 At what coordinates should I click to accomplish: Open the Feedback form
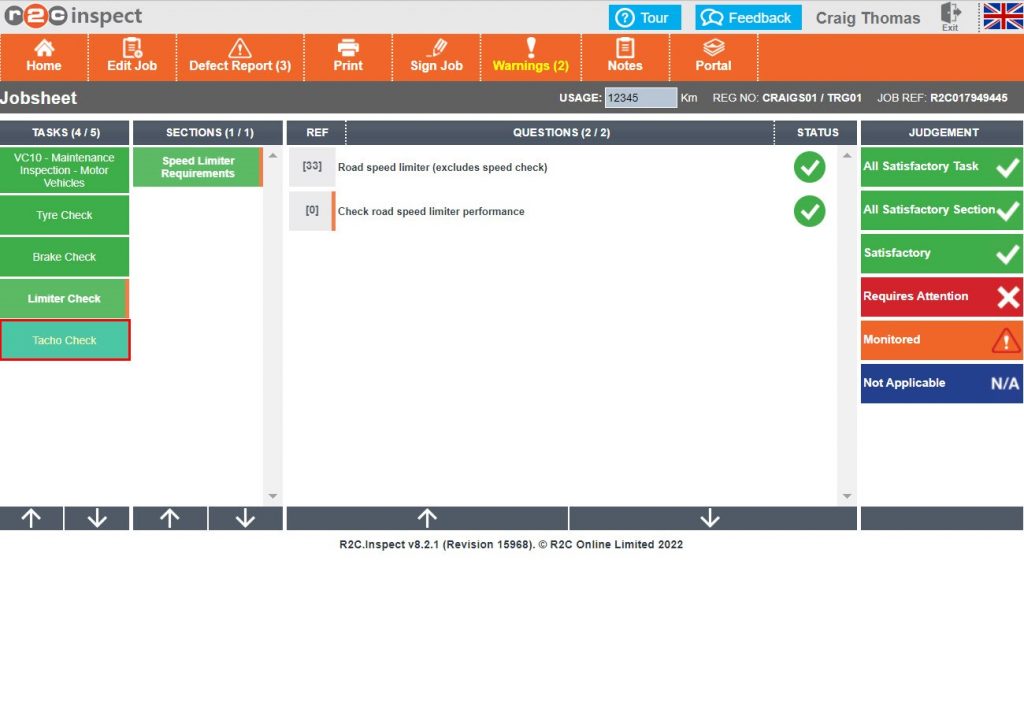747,16
